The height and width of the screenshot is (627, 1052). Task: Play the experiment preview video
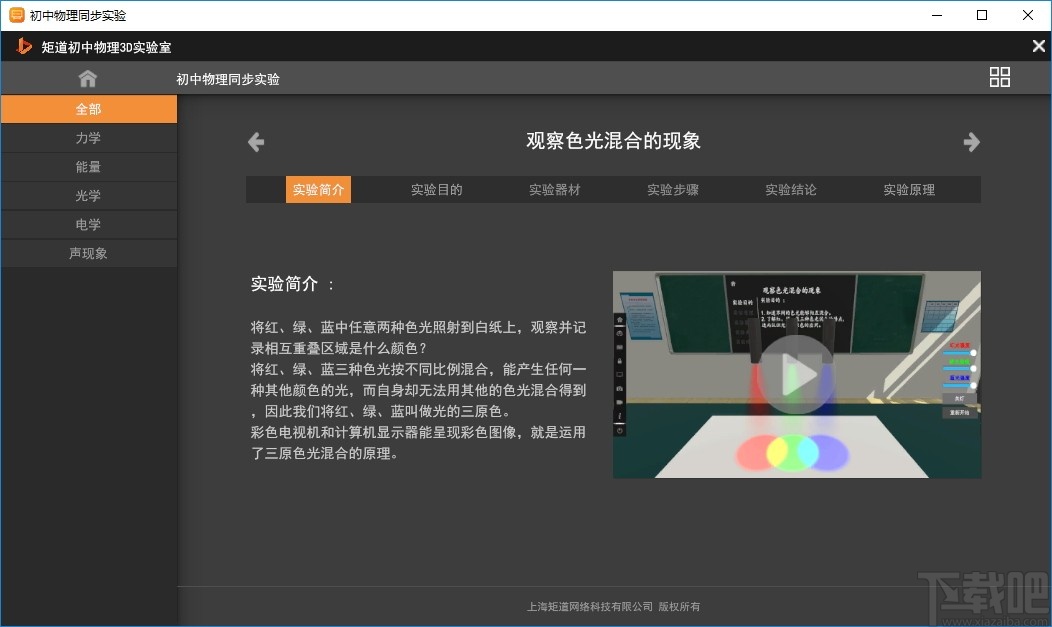click(x=797, y=374)
